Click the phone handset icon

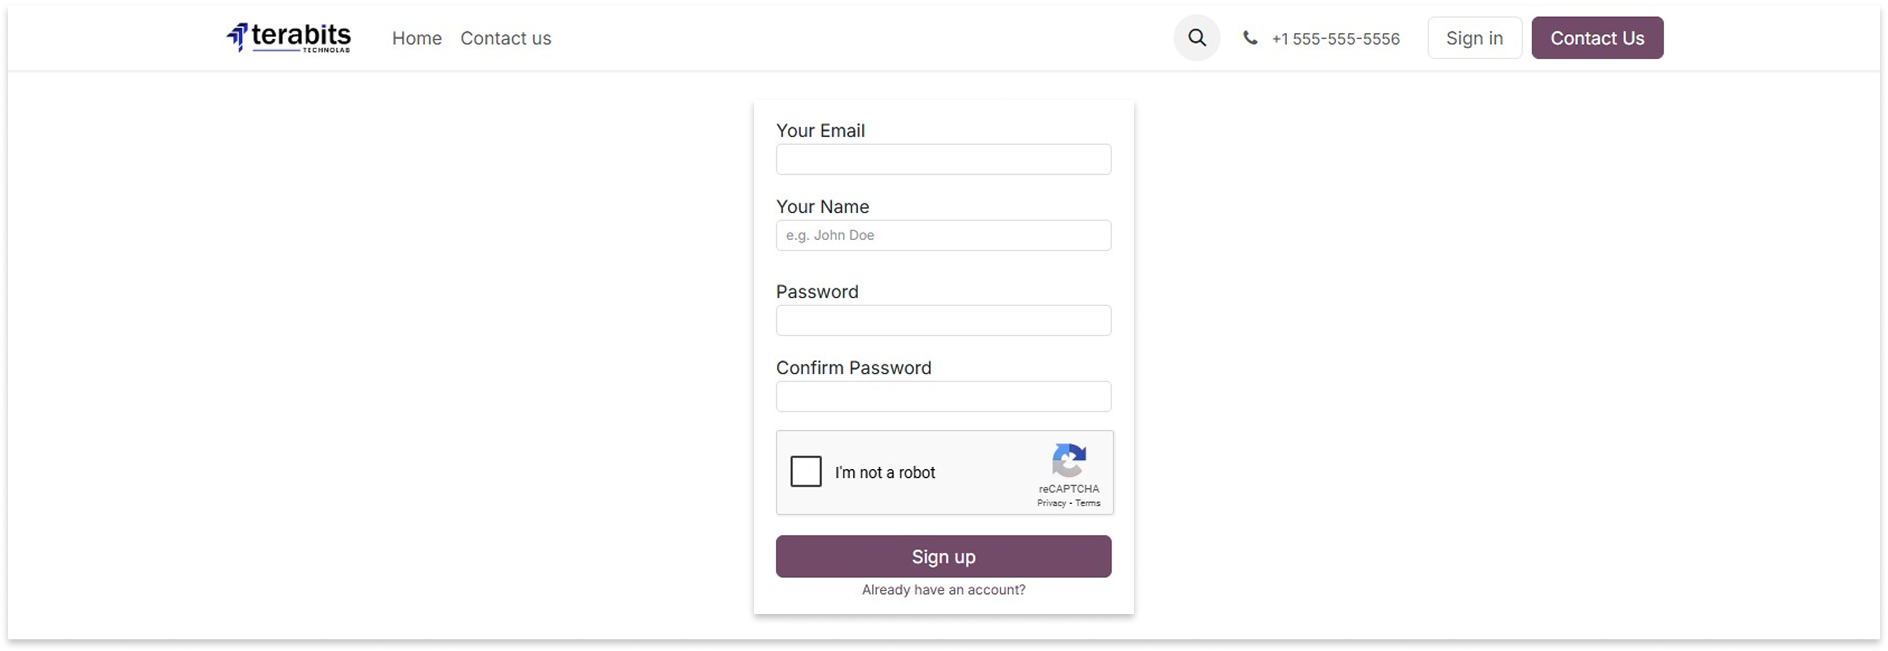1250,38
